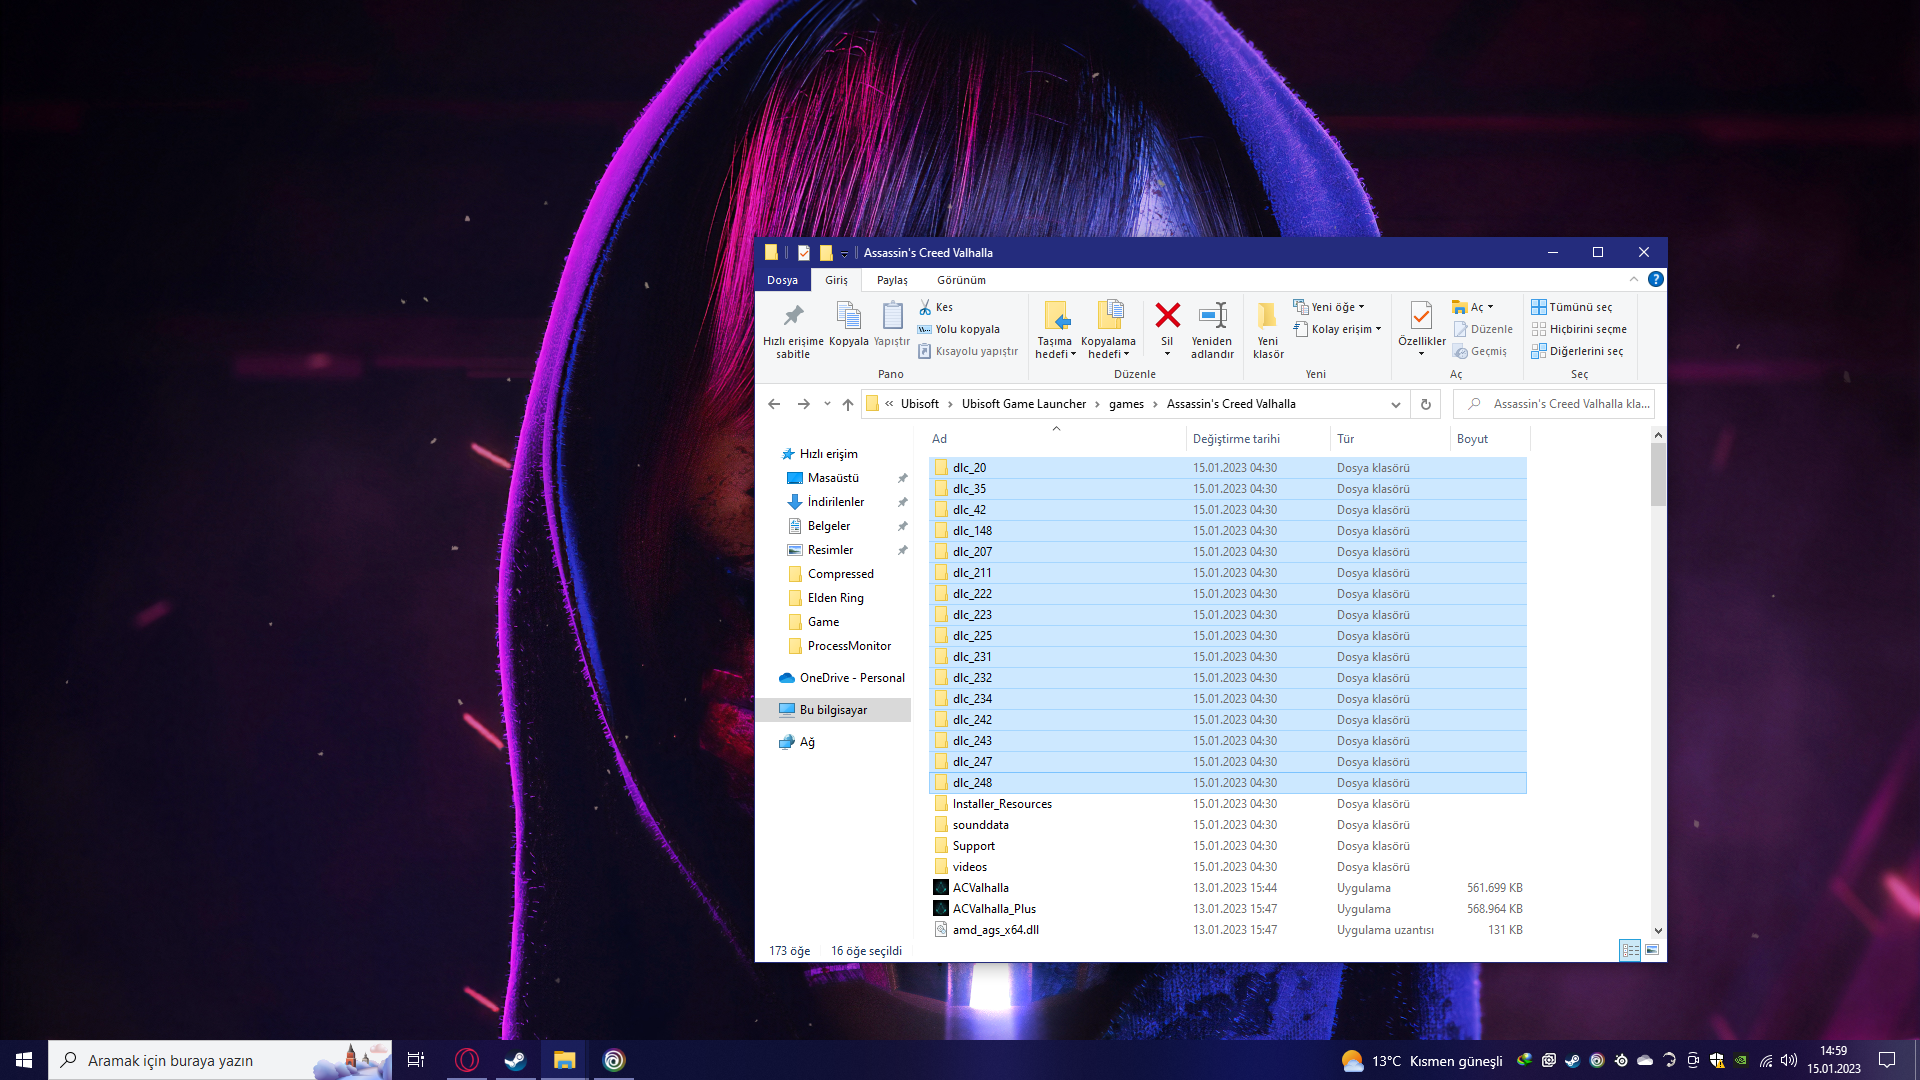
Task: Click the Kes scissors icon
Action: click(926, 307)
